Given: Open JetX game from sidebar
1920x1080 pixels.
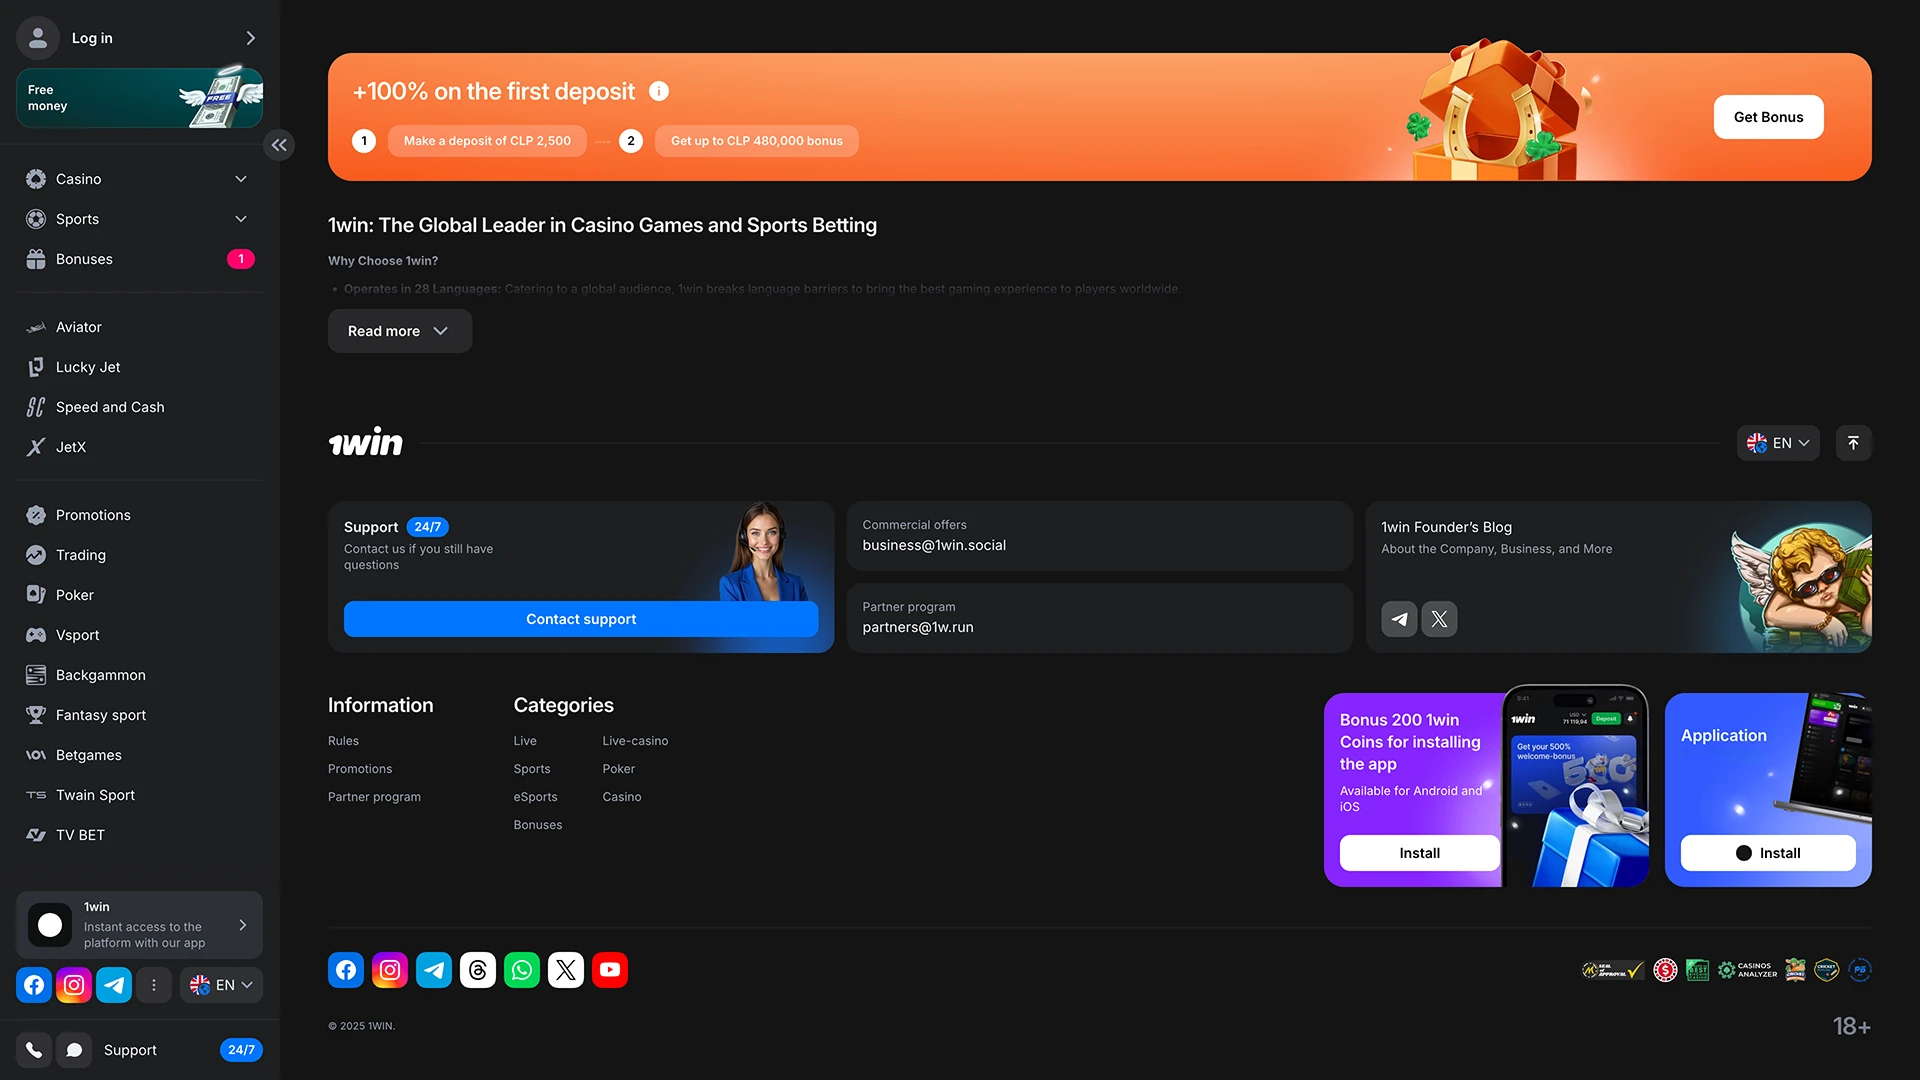Looking at the screenshot, I should click(139, 447).
